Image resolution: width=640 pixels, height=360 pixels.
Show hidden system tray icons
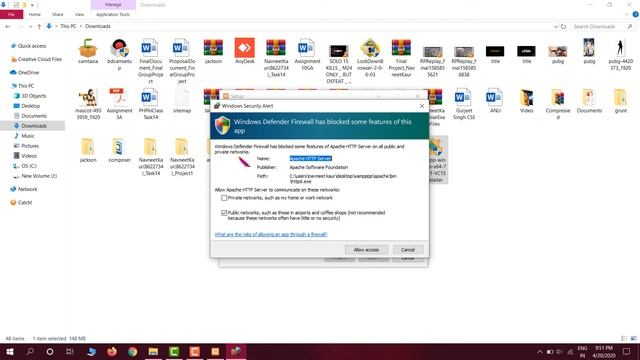pos(540,351)
